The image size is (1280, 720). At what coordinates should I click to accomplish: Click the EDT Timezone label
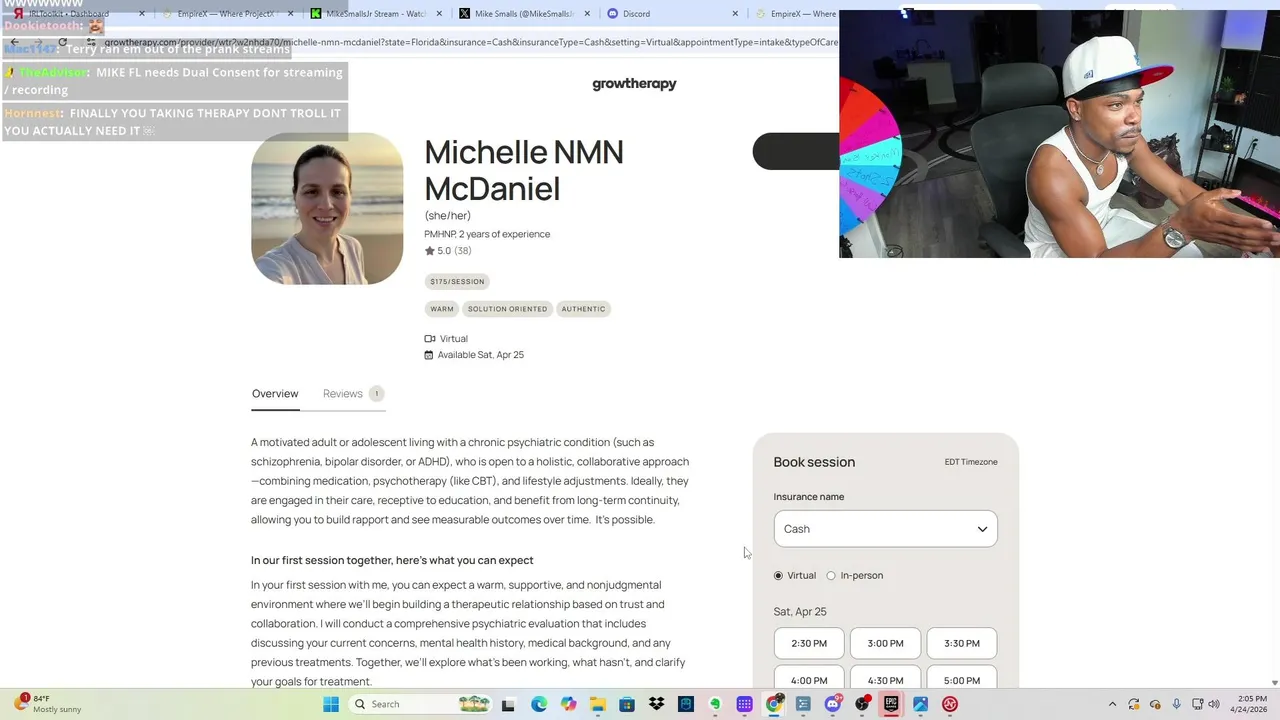click(971, 462)
